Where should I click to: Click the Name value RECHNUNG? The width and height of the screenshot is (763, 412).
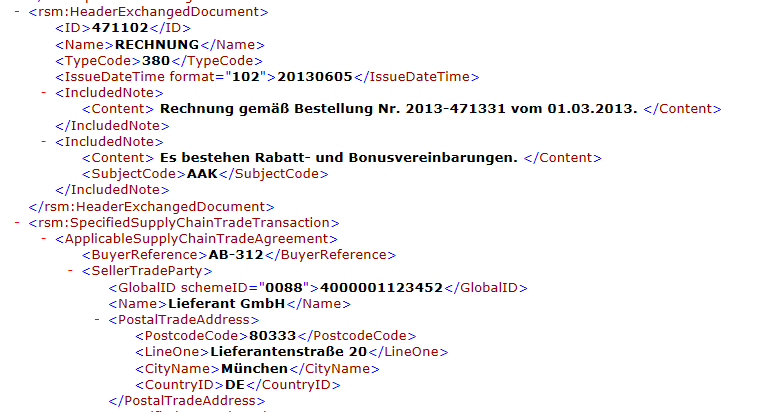tap(157, 45)
